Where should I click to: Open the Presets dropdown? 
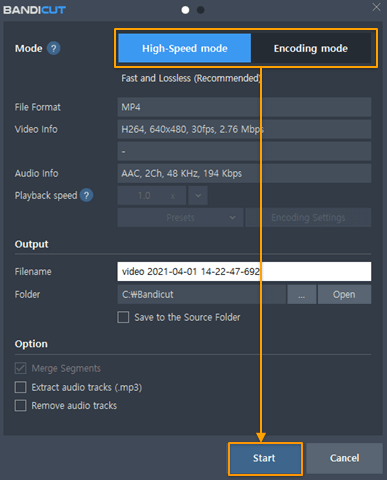[180, 218]
